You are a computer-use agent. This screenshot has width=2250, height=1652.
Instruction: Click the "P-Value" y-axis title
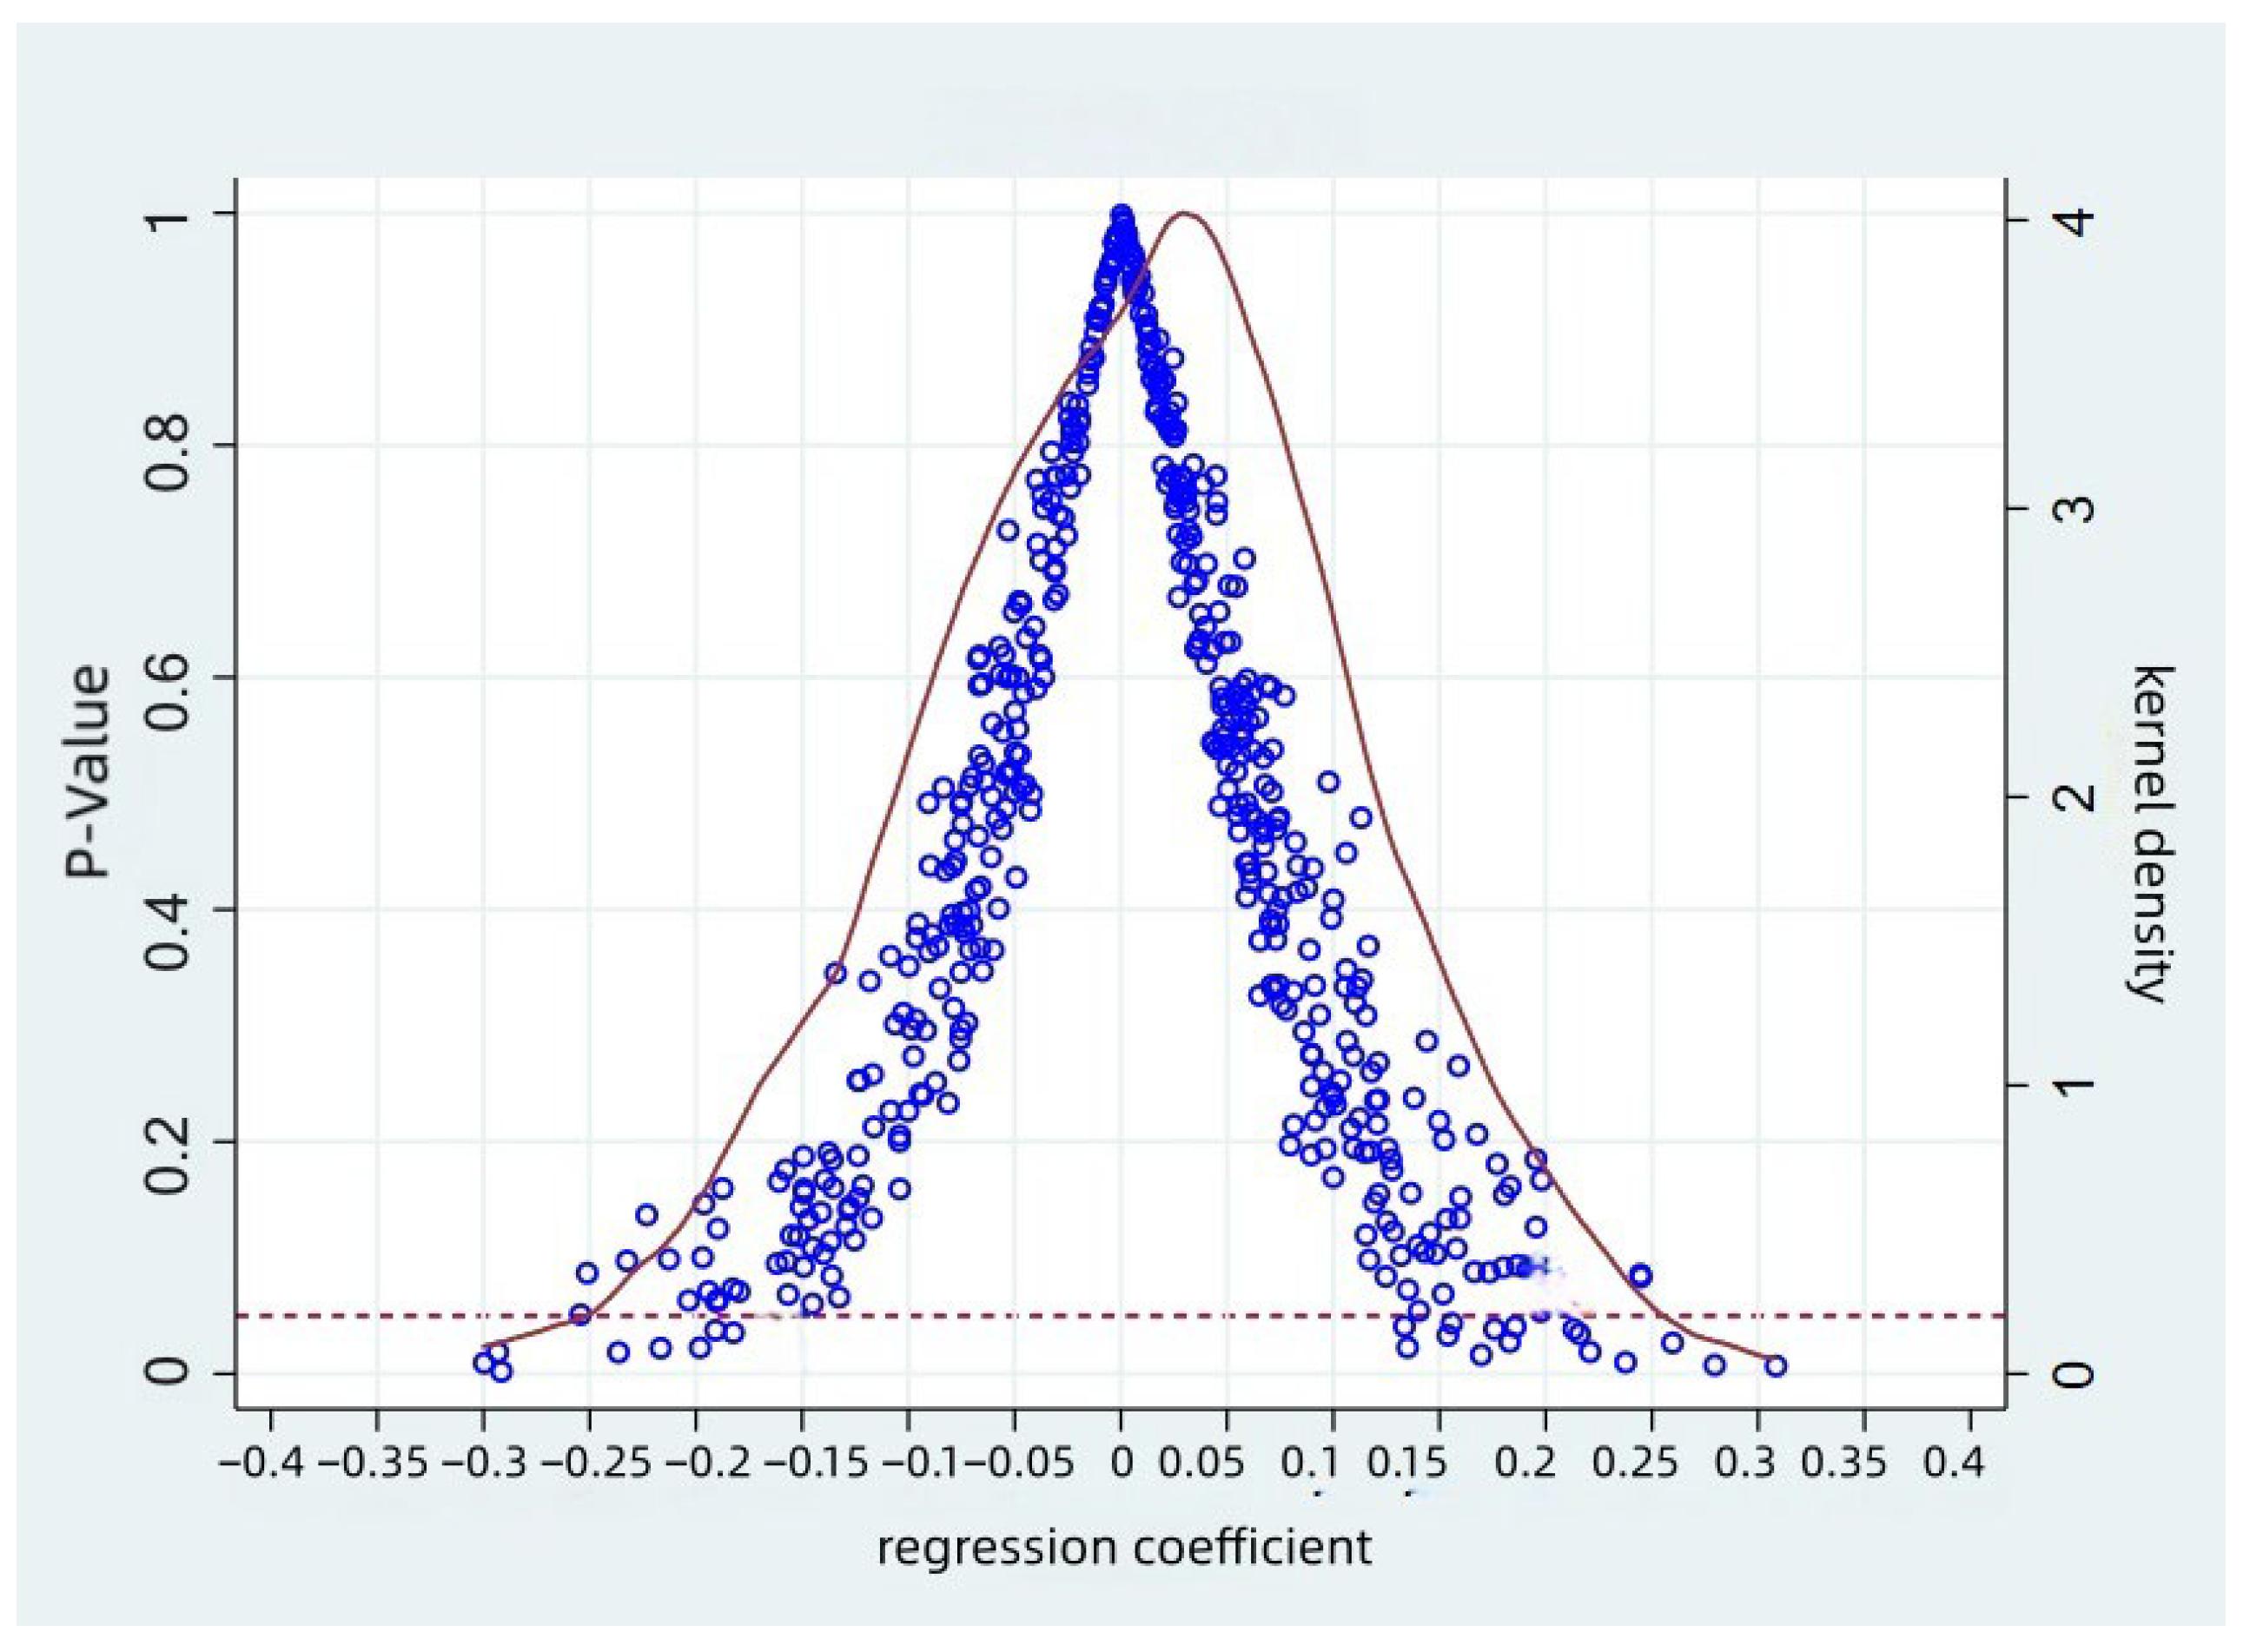88,772
